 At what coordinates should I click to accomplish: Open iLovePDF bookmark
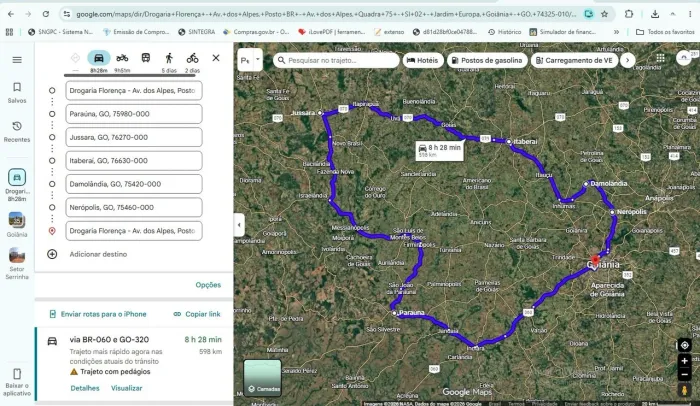click(332, 32)
